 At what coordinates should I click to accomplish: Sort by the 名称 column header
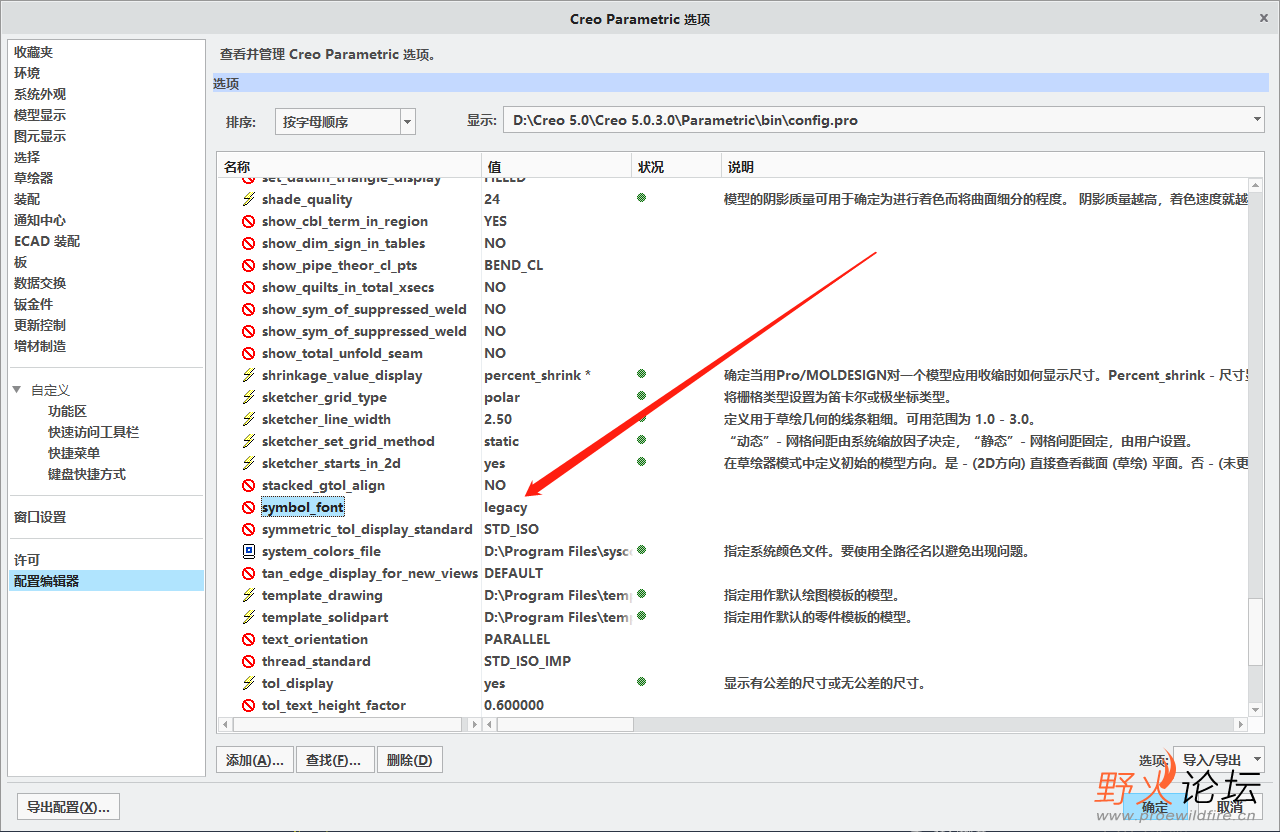349,166
